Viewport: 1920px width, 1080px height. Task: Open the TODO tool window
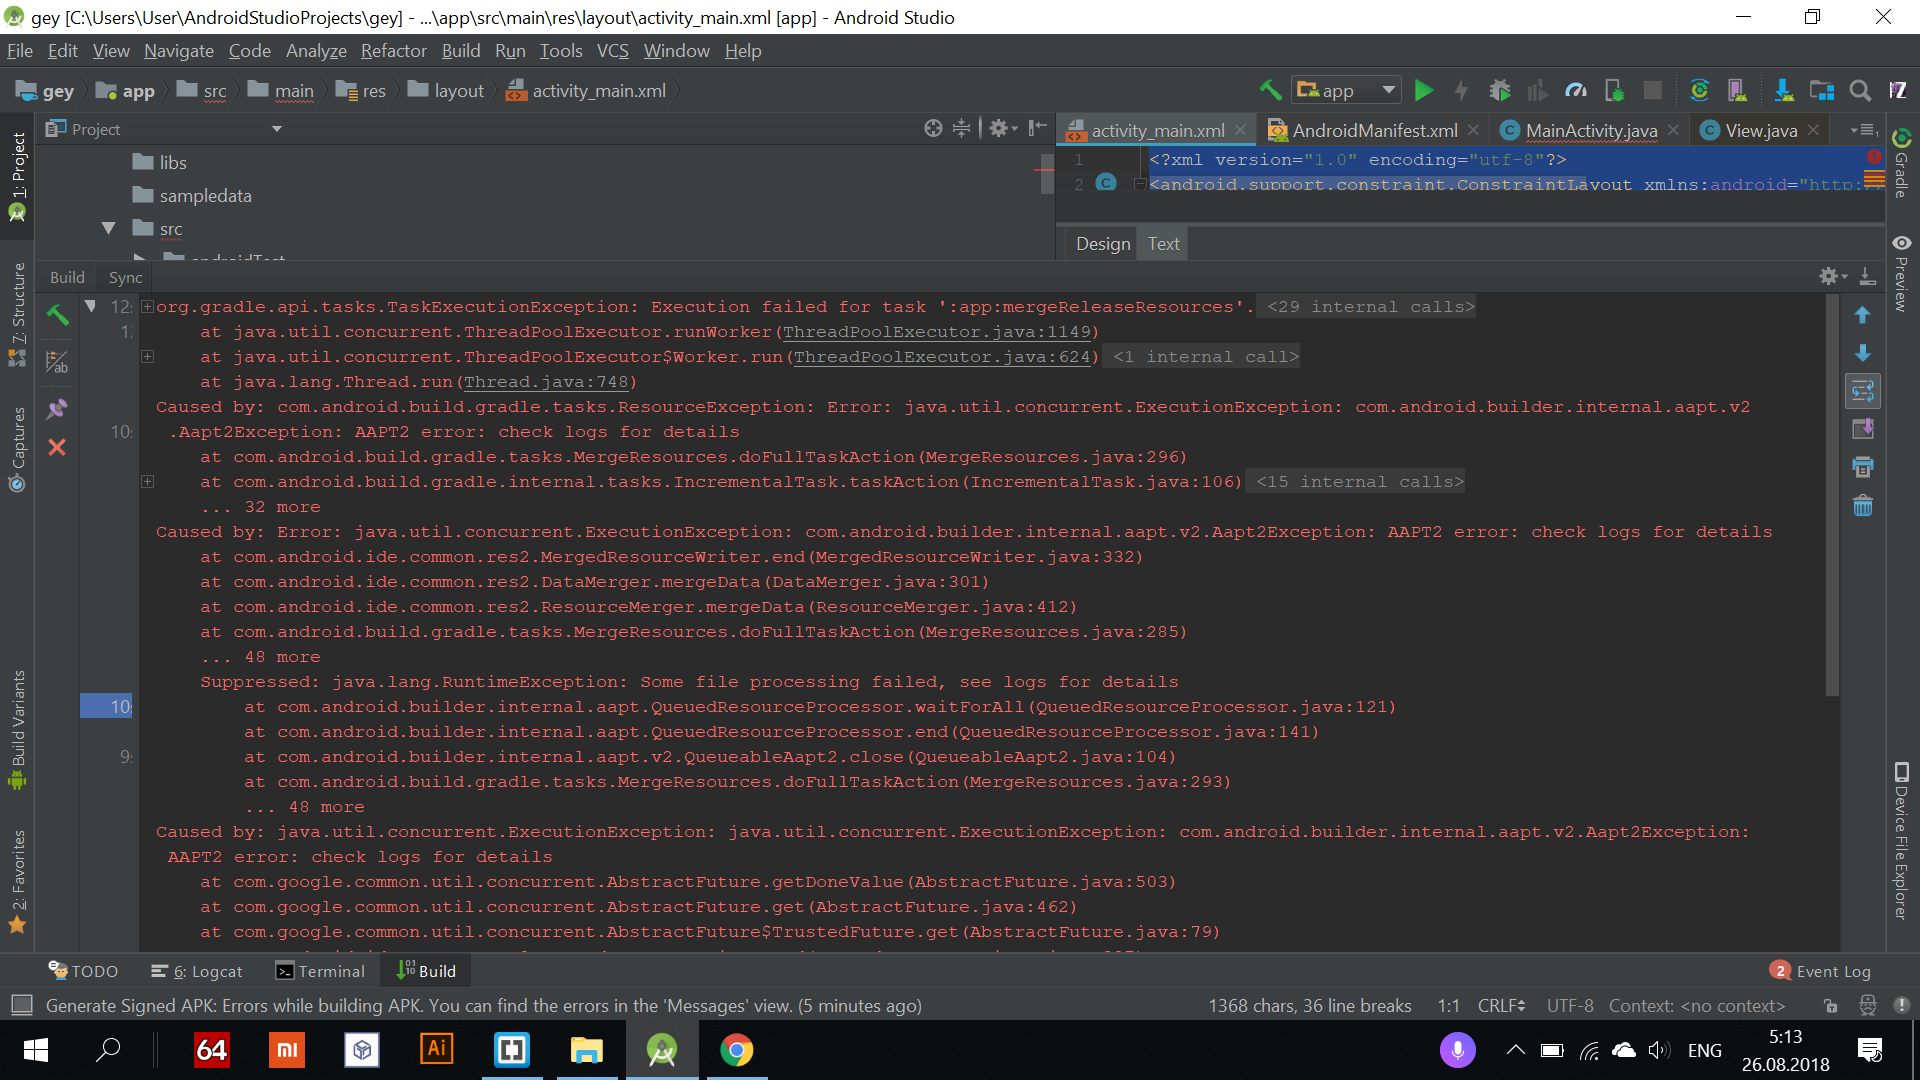(x=84, y=971)
